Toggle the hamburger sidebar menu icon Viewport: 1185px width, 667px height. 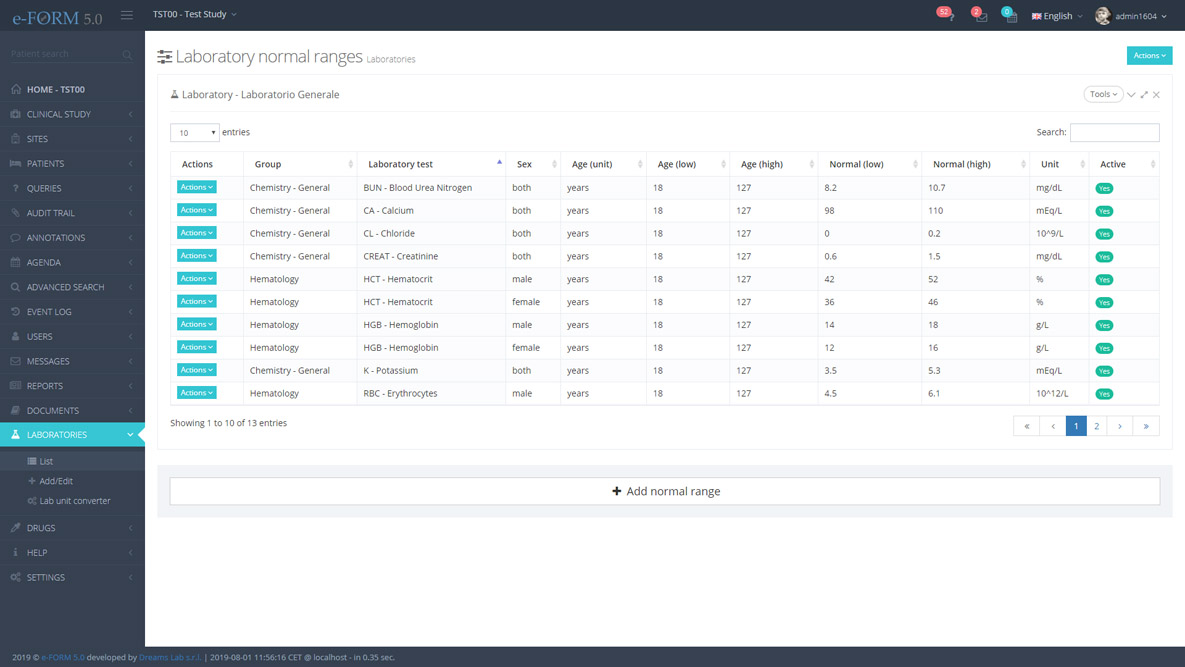point(127,15)
